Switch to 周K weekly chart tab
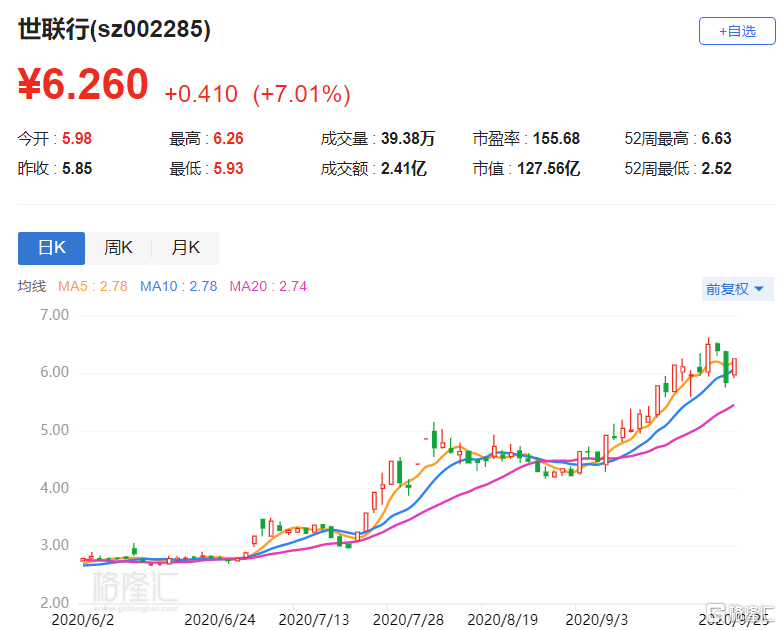 click(118, 248)
